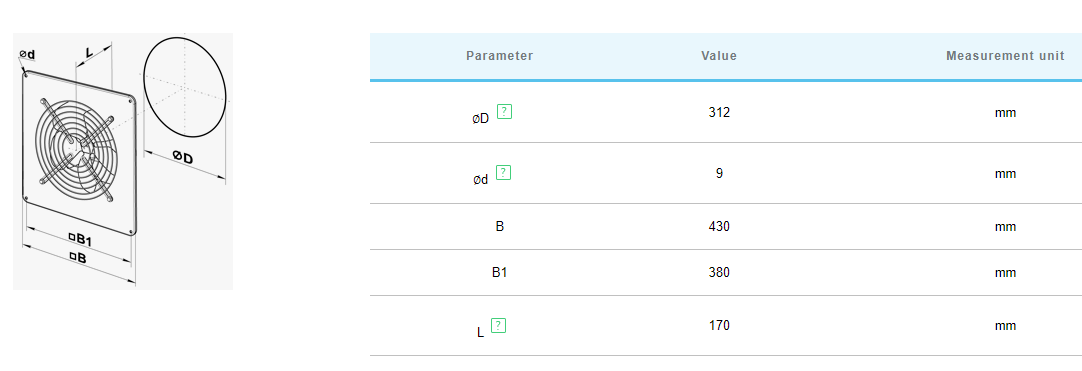Image resolution: width=1082 pixels, height=371 pixels.
Task: Select the value 9 in ød row
Action: (x=719, y=173)
